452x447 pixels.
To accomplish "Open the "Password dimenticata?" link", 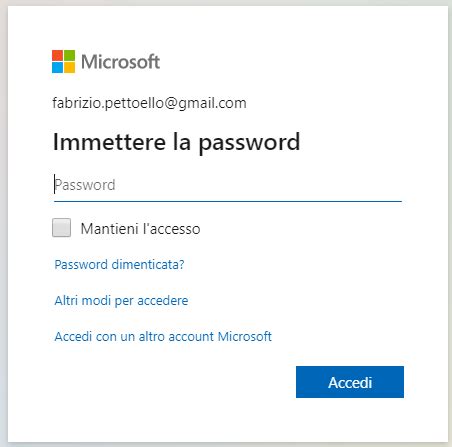I will (119, 265).
